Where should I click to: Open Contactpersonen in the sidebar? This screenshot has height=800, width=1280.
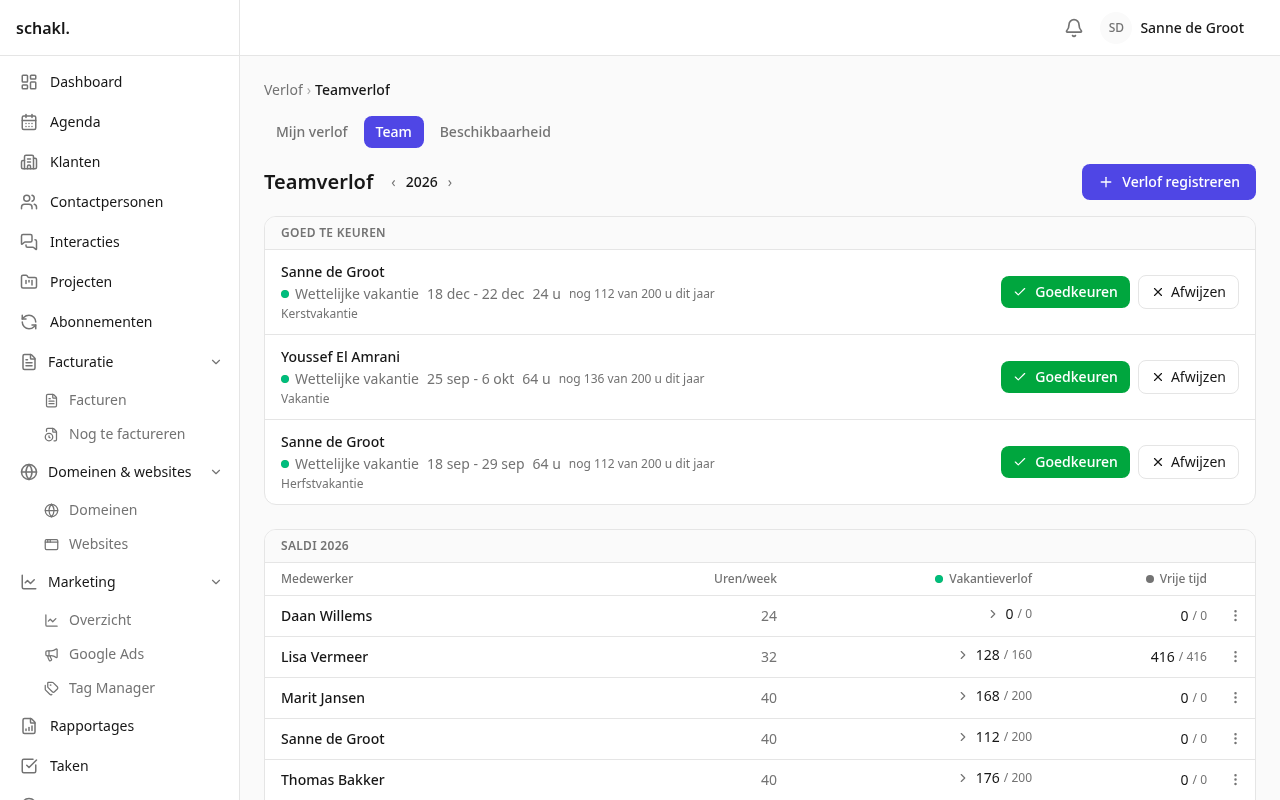(x=120, y=202)
